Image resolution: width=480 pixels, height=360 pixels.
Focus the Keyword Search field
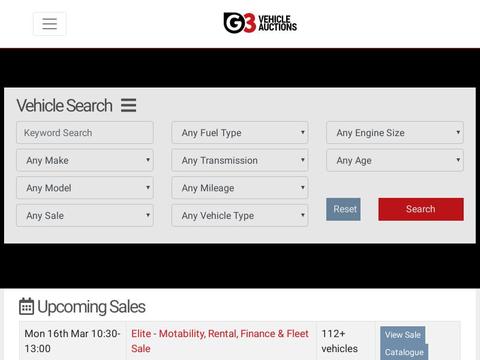85,133
